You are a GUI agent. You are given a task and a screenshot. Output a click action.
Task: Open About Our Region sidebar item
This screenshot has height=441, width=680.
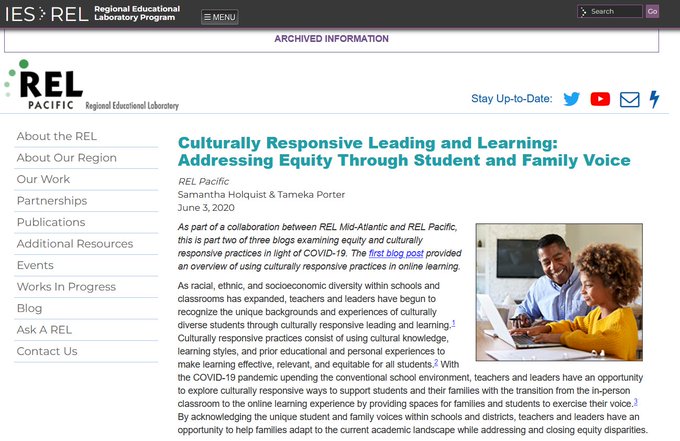66,158
